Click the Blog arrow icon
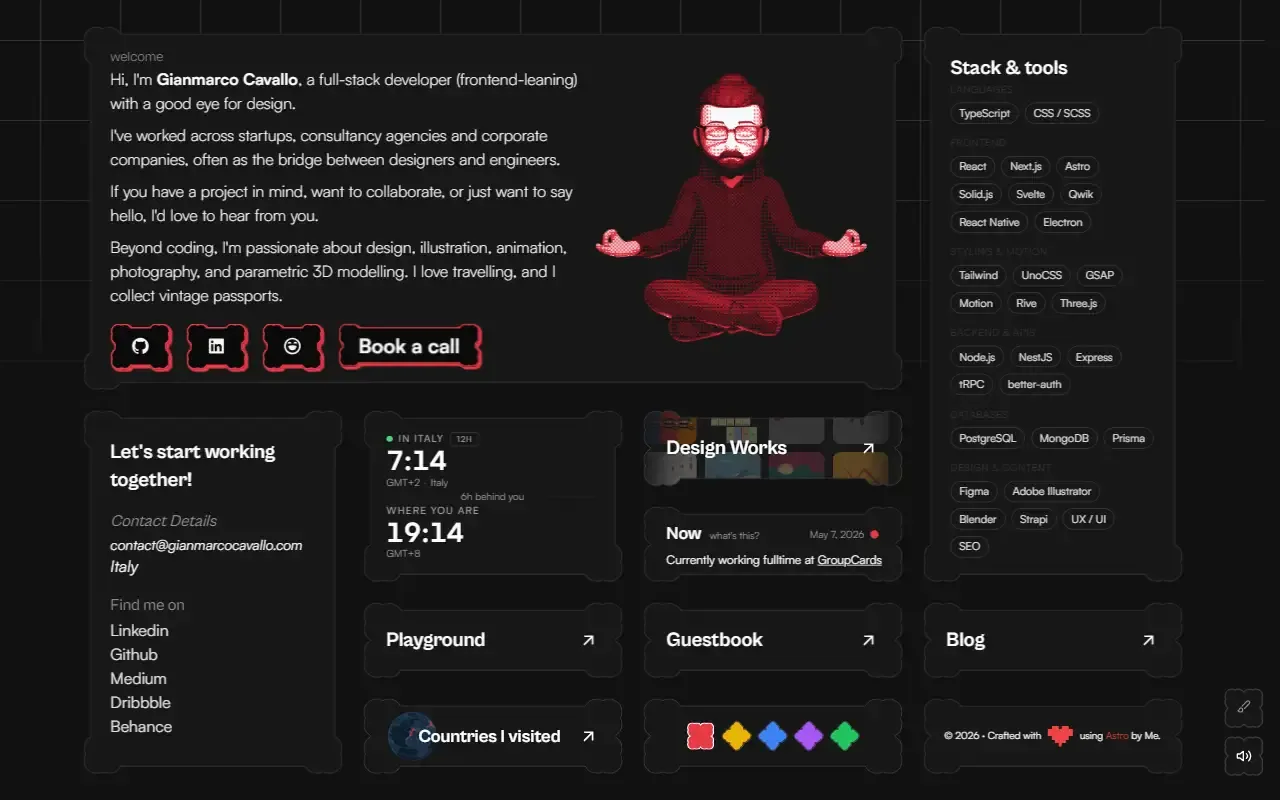1280x800 pixels. pyautogui.click(x=1148, y=640)
